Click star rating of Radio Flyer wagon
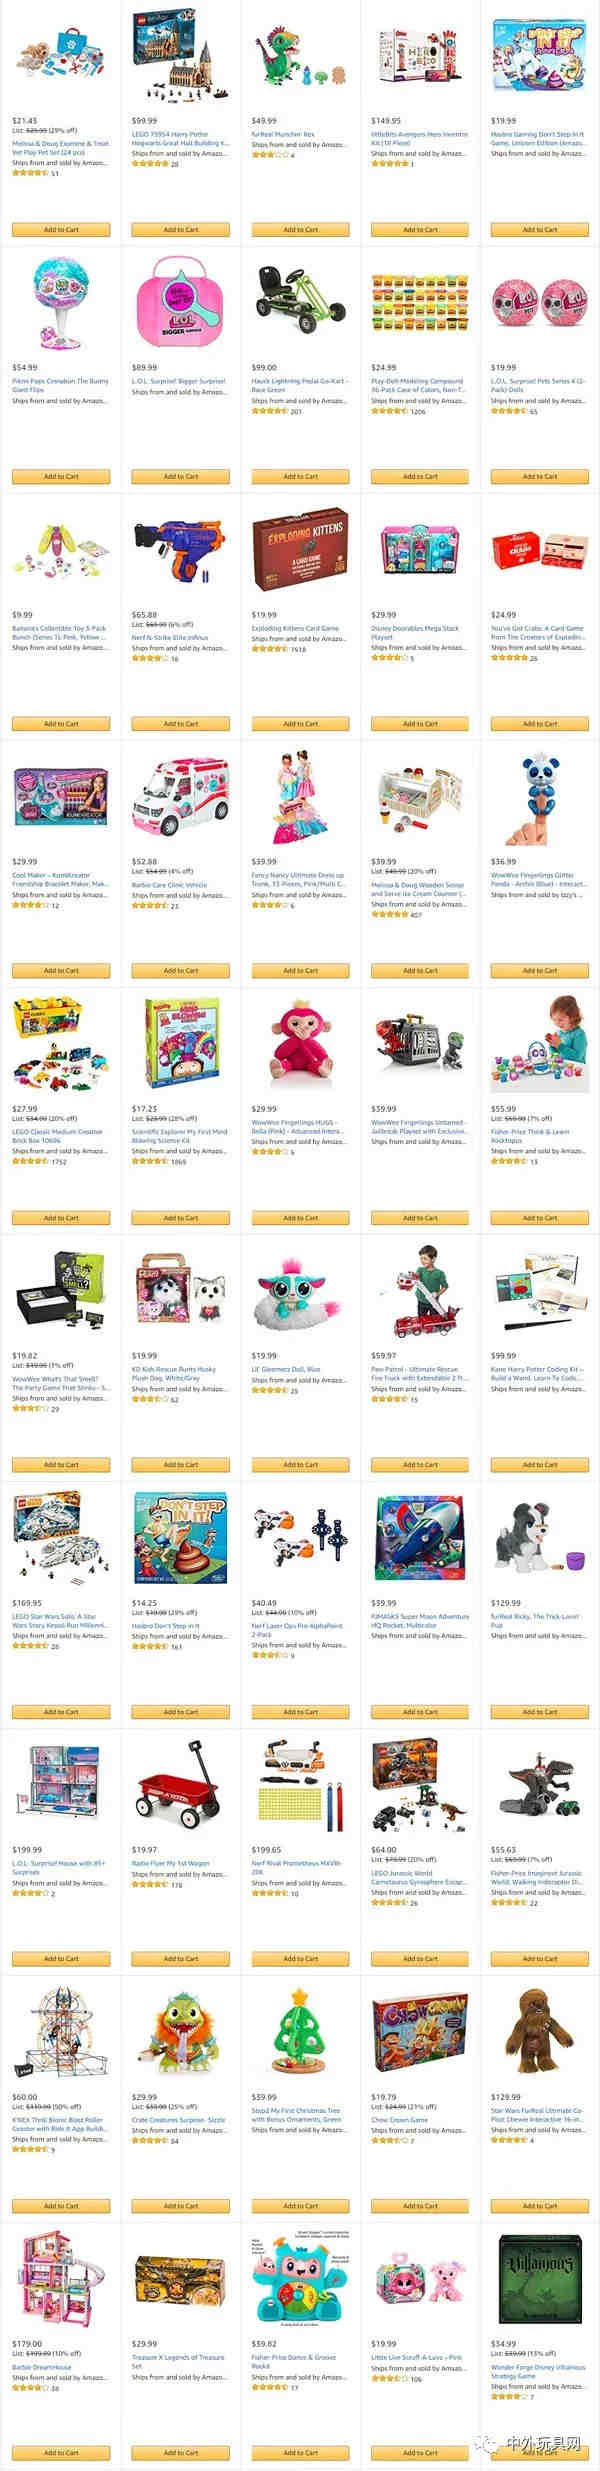Image resolution: width=600 pixels, height=2471 pixels. (x=149, y=1884)
